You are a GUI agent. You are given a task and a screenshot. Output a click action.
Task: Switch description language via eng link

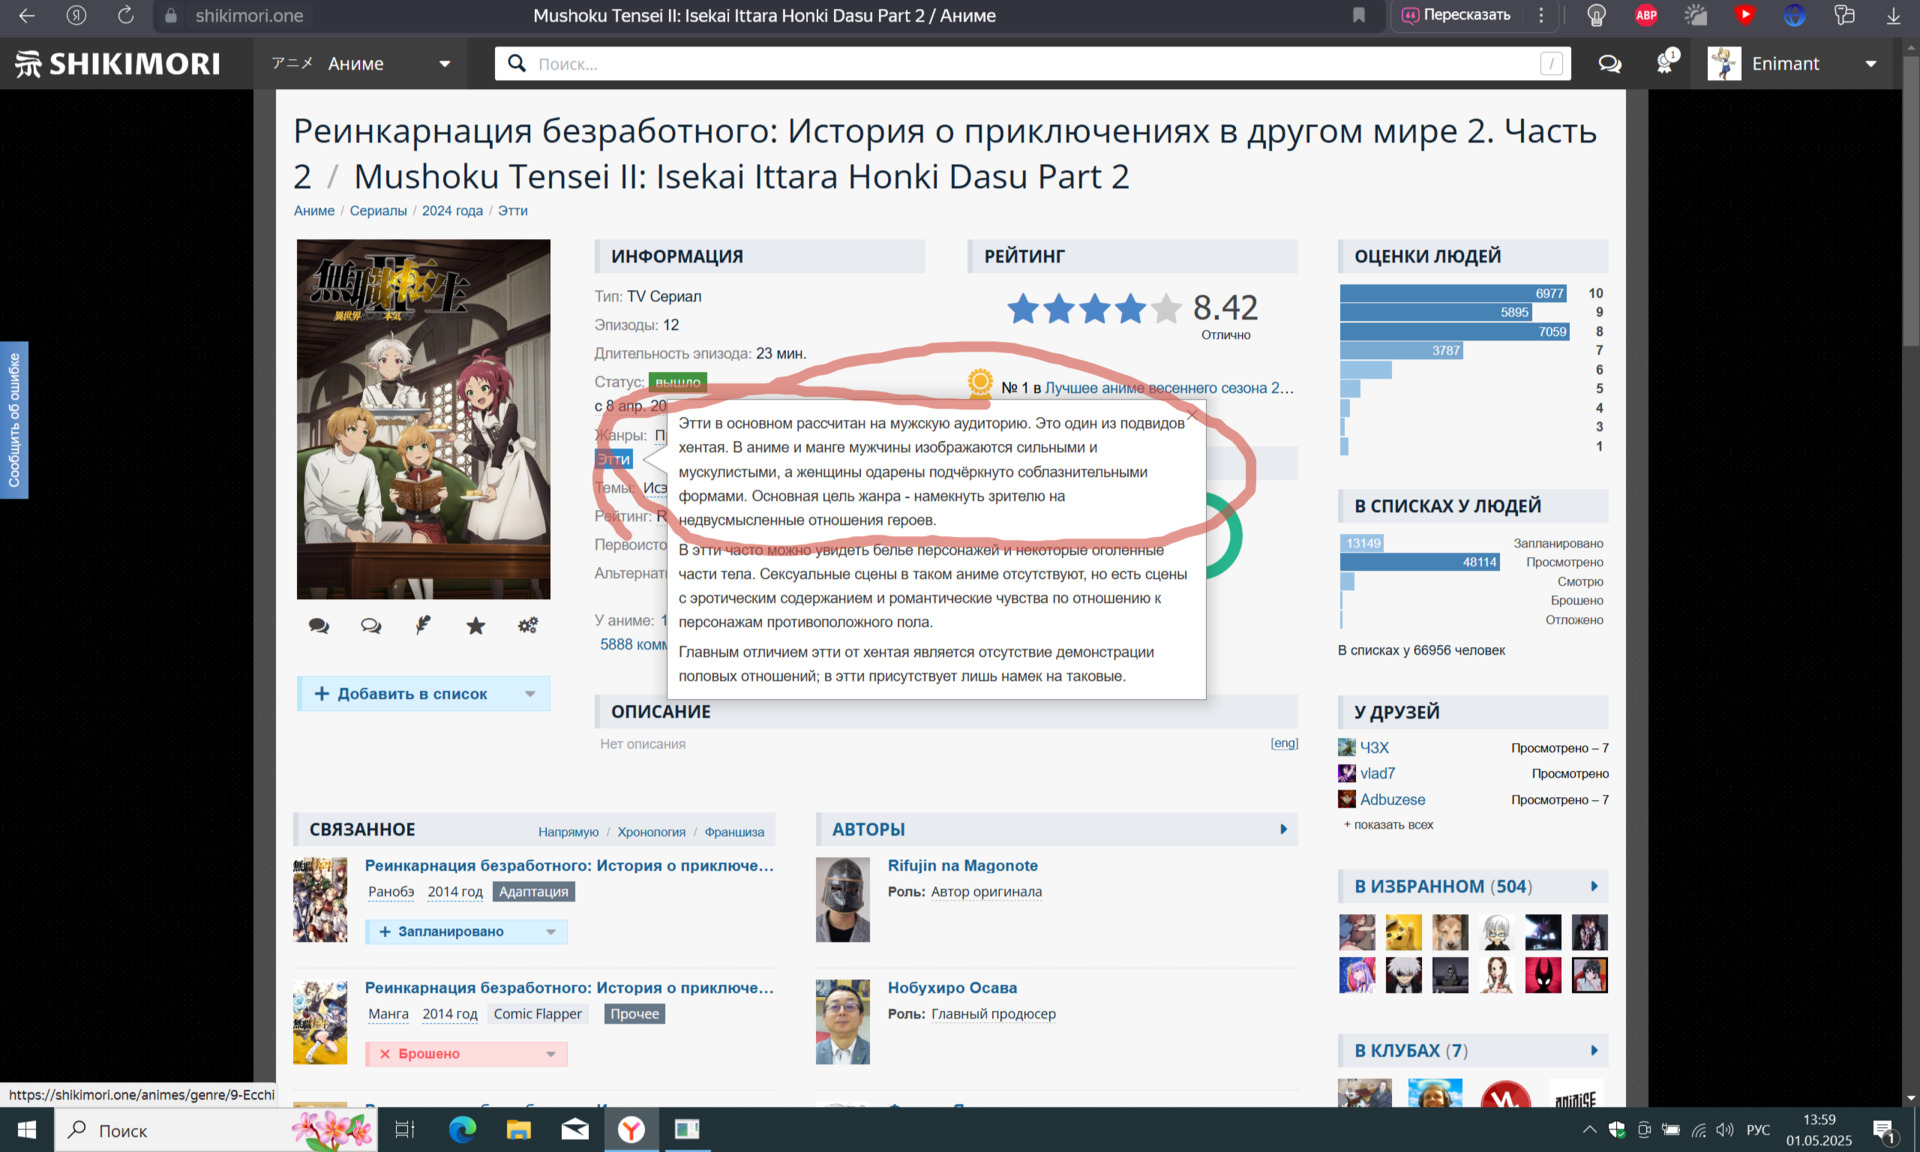[x=1284, y=743]
